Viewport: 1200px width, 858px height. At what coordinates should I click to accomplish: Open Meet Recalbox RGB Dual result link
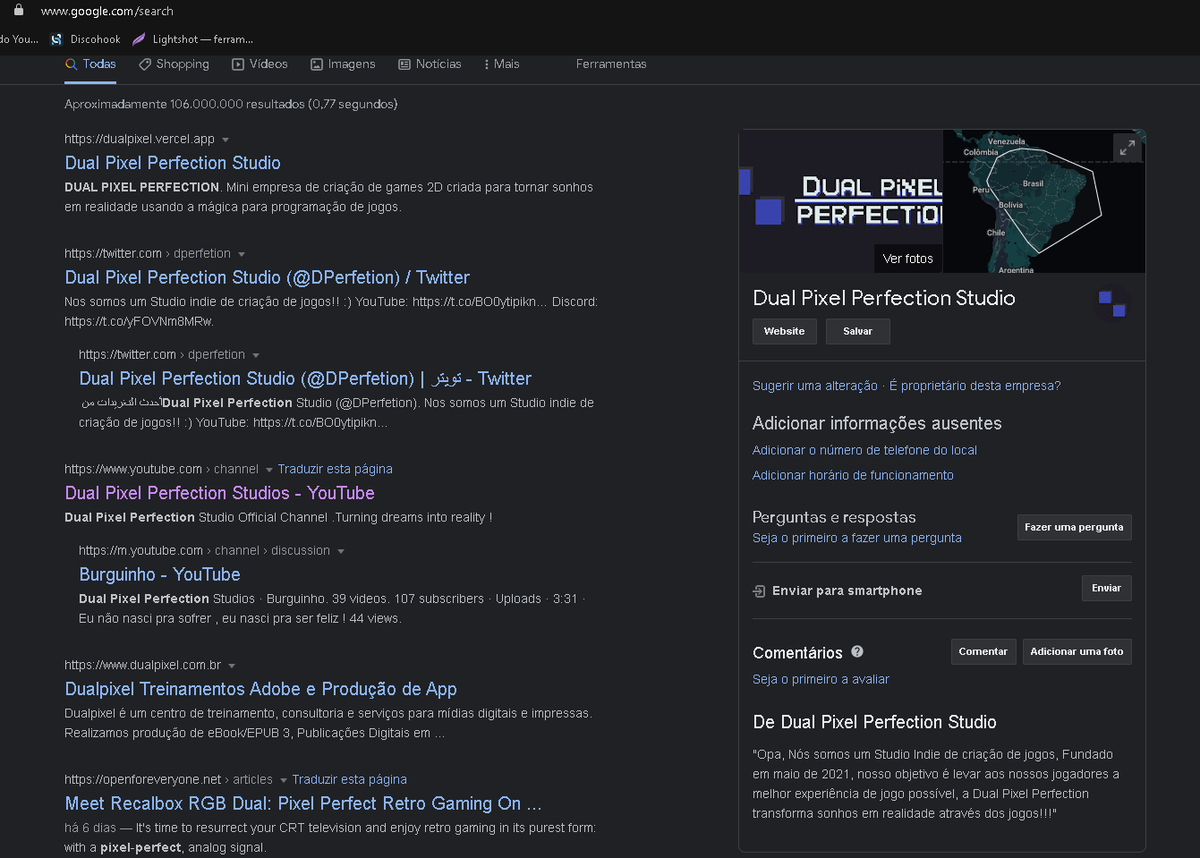click(x=304, y=803)
